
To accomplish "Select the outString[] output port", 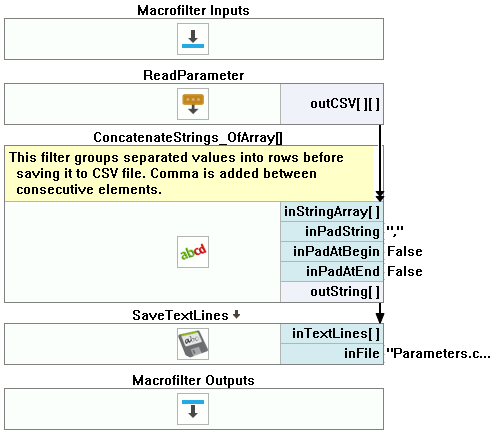I will 332,292.
